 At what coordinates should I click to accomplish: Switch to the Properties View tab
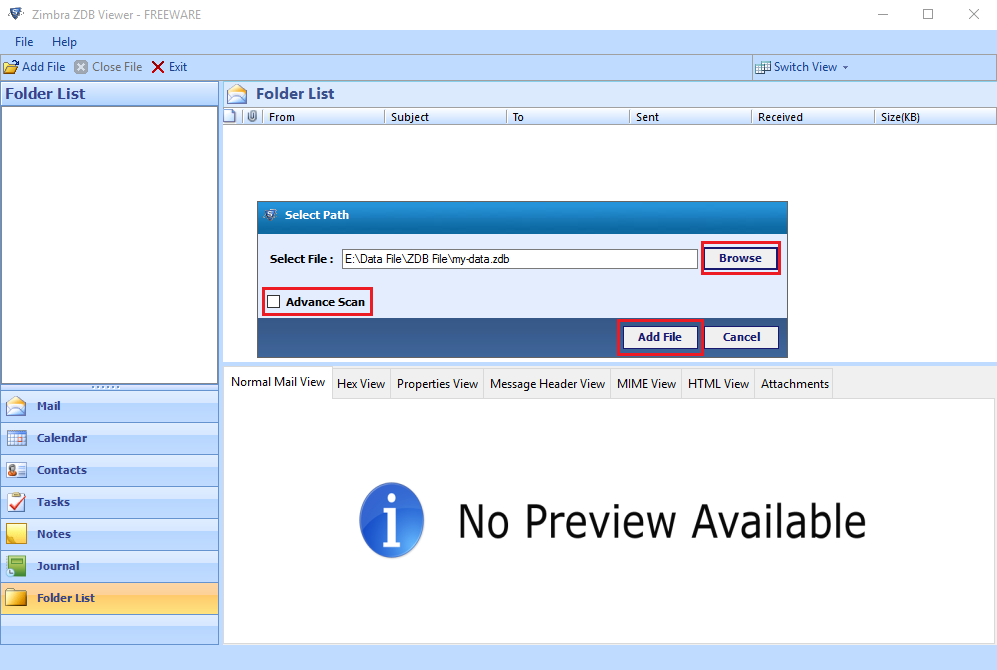tap(437, 384)
